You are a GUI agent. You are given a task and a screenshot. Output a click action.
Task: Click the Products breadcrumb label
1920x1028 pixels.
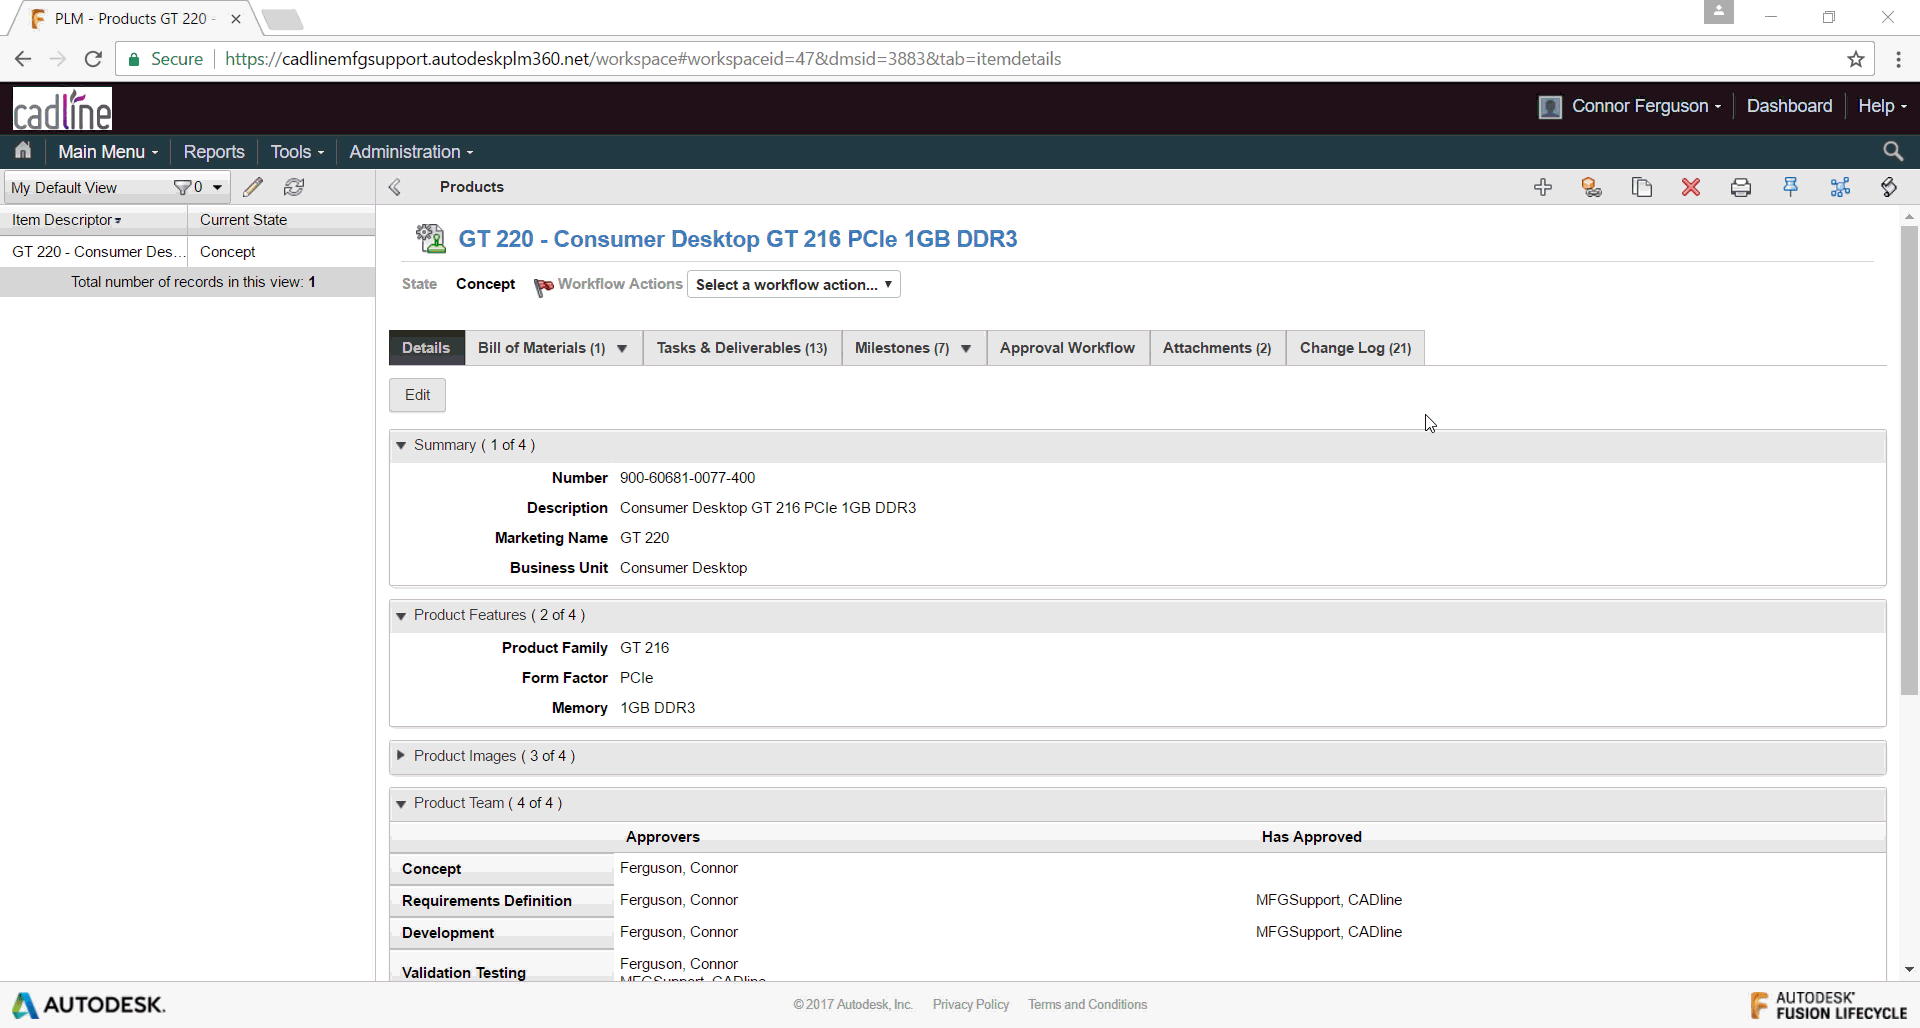(x=471, y=187)
